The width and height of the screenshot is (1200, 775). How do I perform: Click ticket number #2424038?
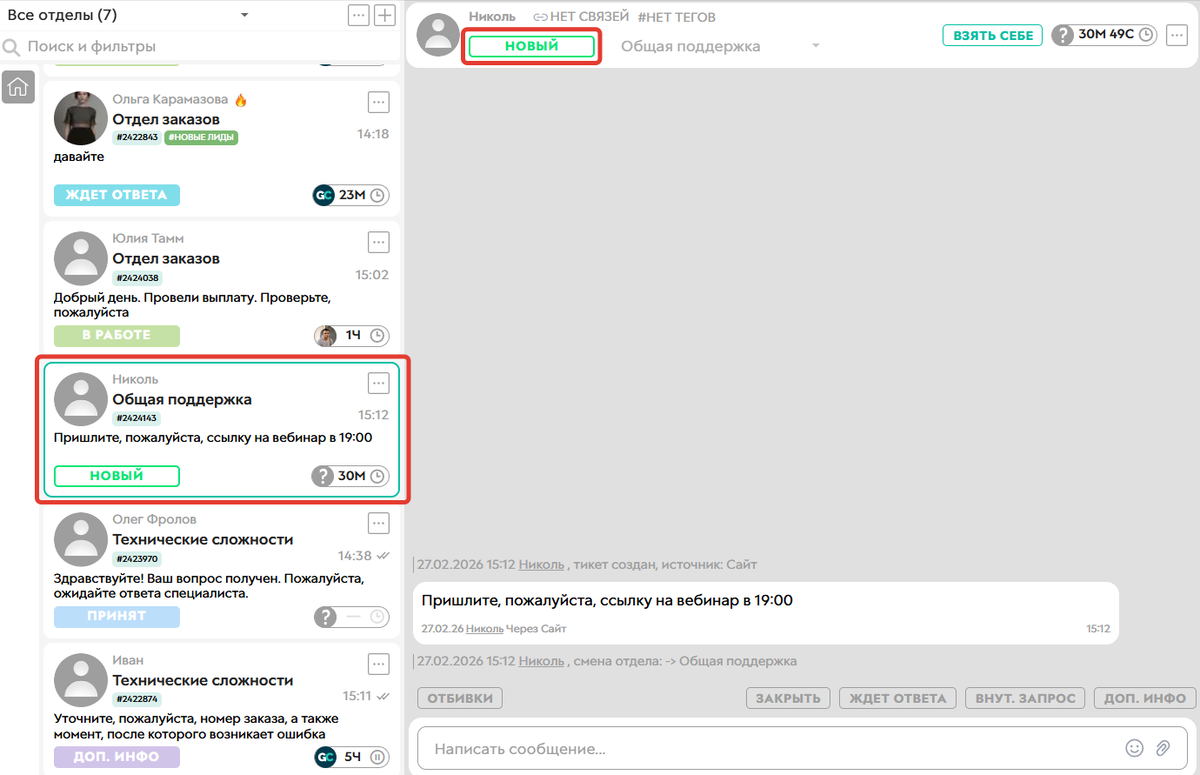pos(137,278)
